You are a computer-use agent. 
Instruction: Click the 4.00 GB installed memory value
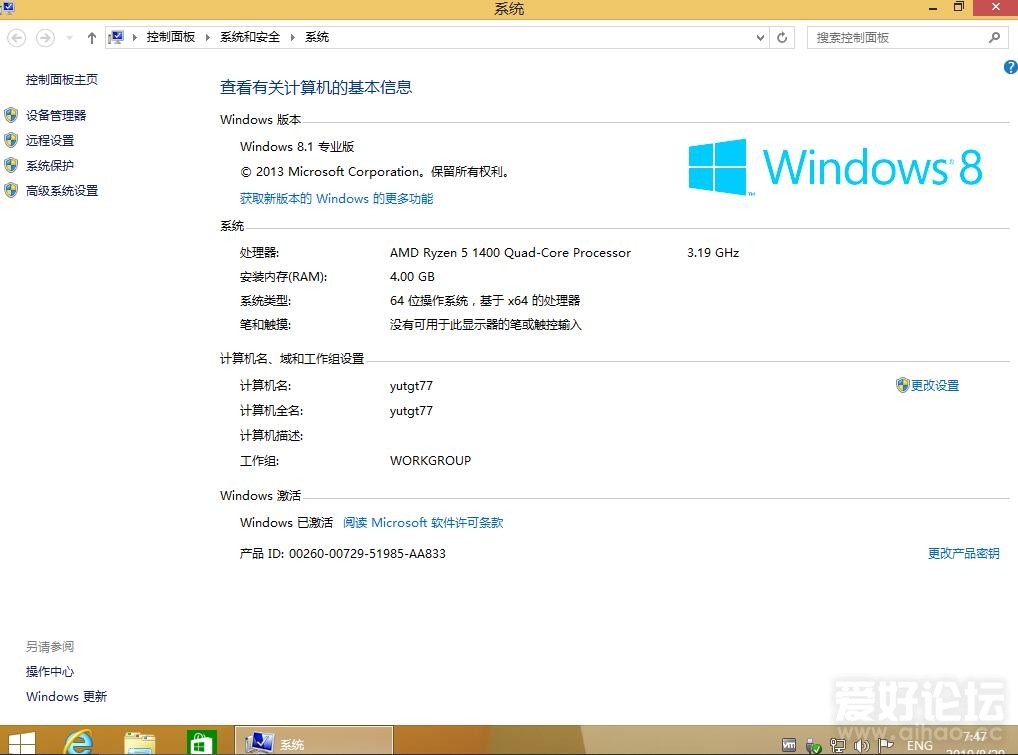pyautogui.click(x=412, y=277)
